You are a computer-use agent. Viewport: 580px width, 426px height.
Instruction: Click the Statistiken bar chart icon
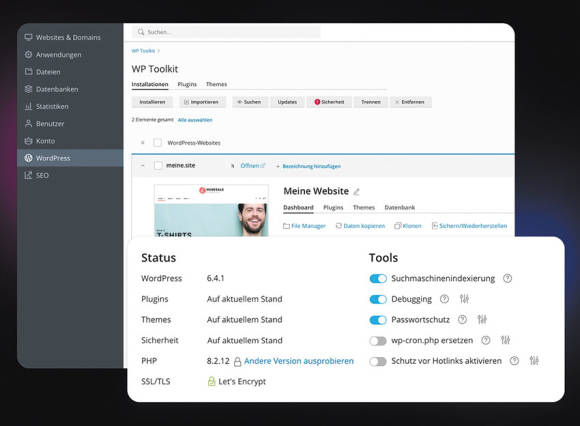28,106
